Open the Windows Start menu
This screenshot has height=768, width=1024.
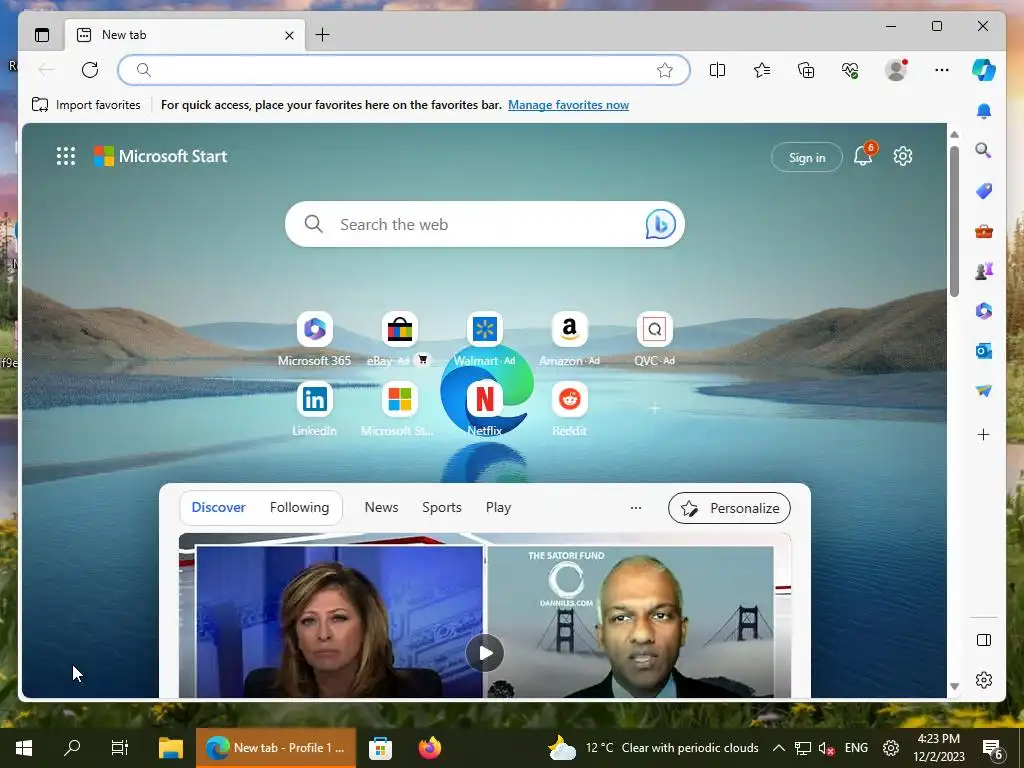pyautogui.click(x=24, y=748)
